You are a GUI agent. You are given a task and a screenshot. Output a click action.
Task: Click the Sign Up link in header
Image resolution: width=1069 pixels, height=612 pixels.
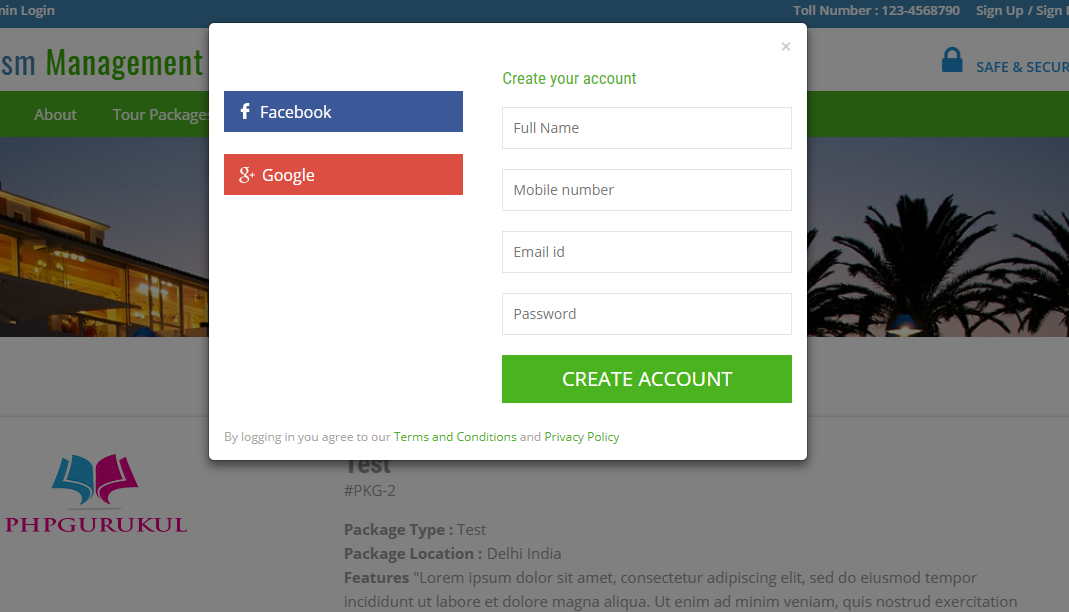[999, 11]
